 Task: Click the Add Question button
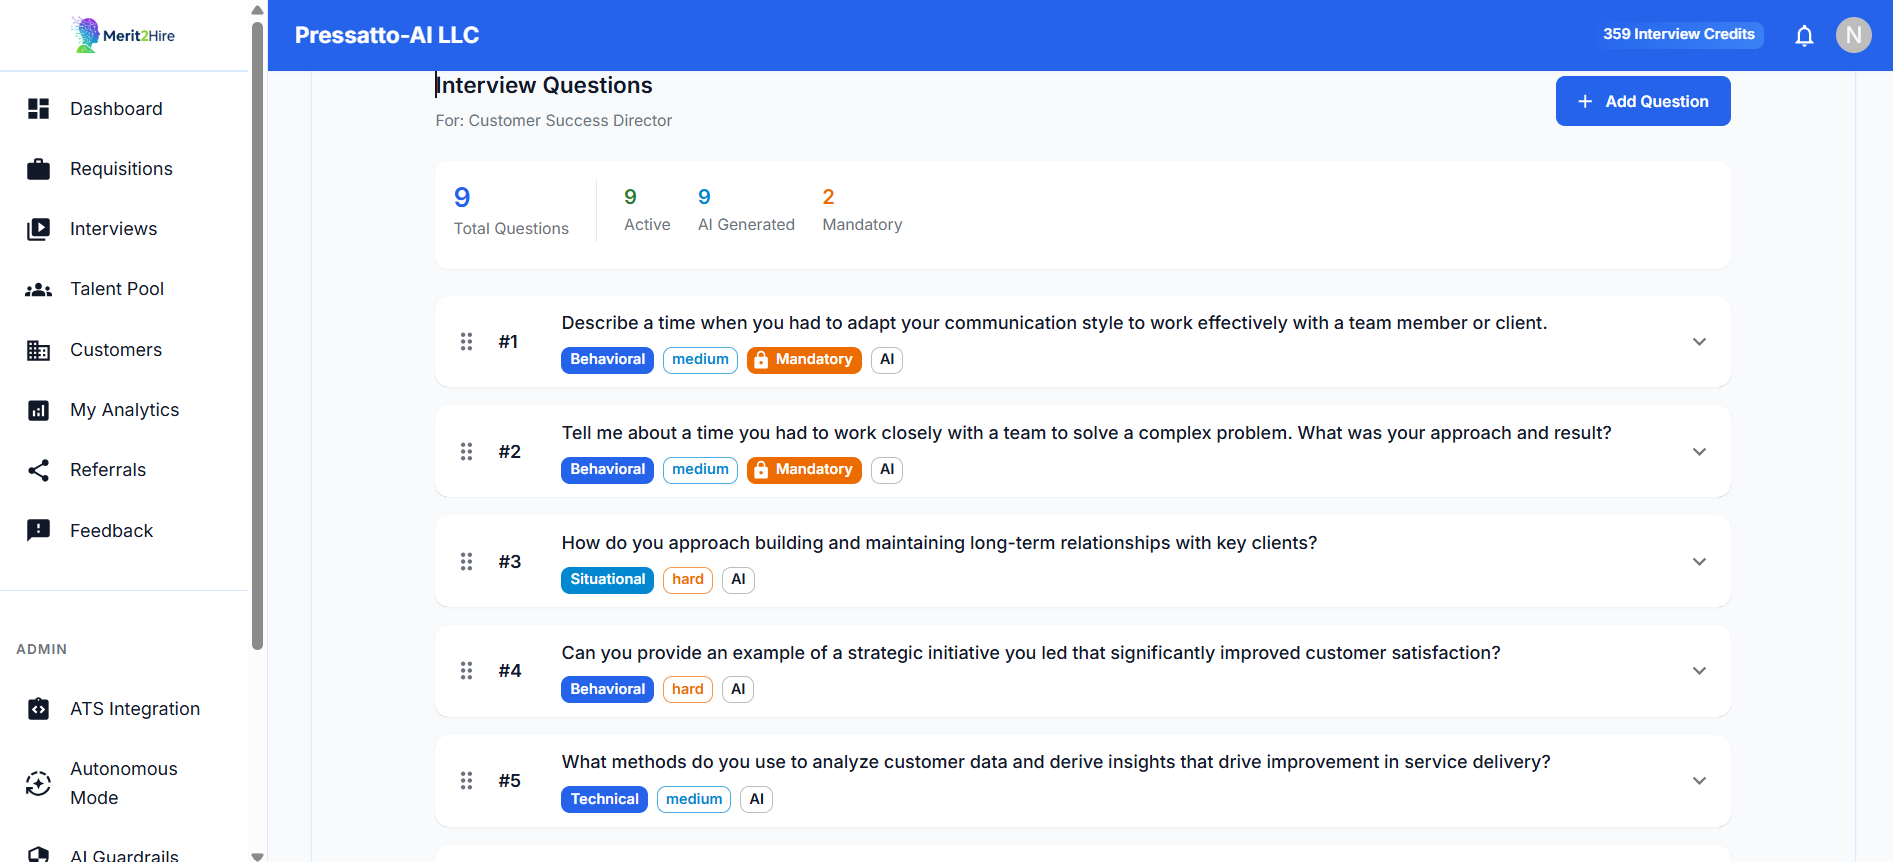point(1642,100)
